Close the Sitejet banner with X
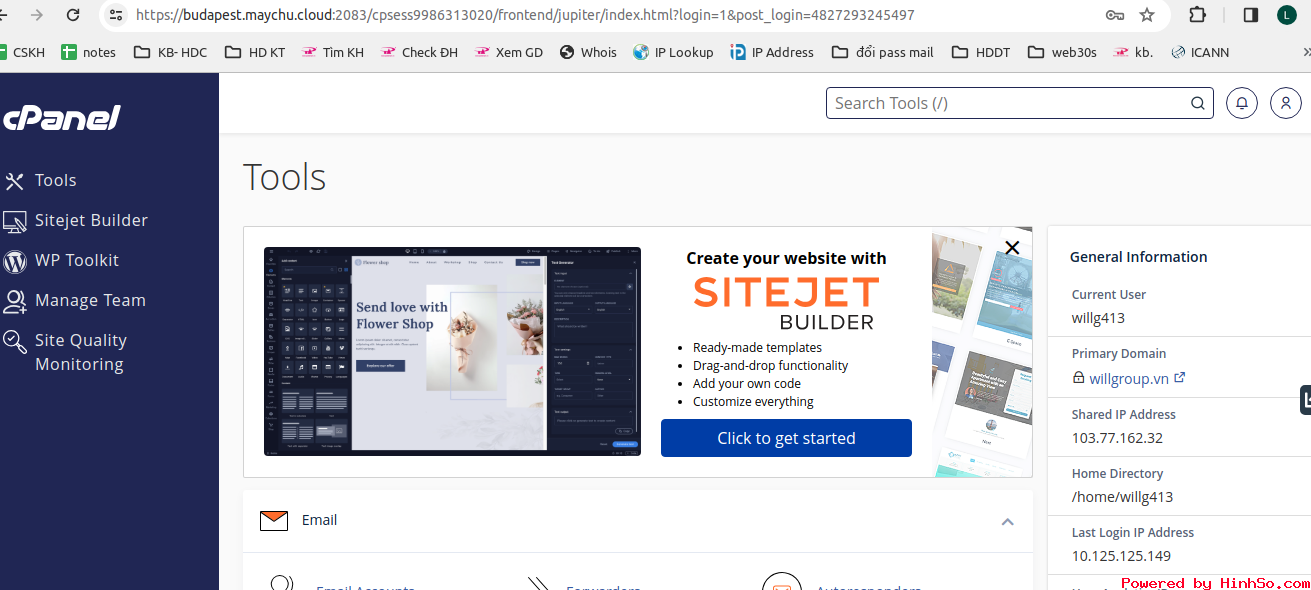The width and height of the screenshot is (1311, 590). (1012, 247)
